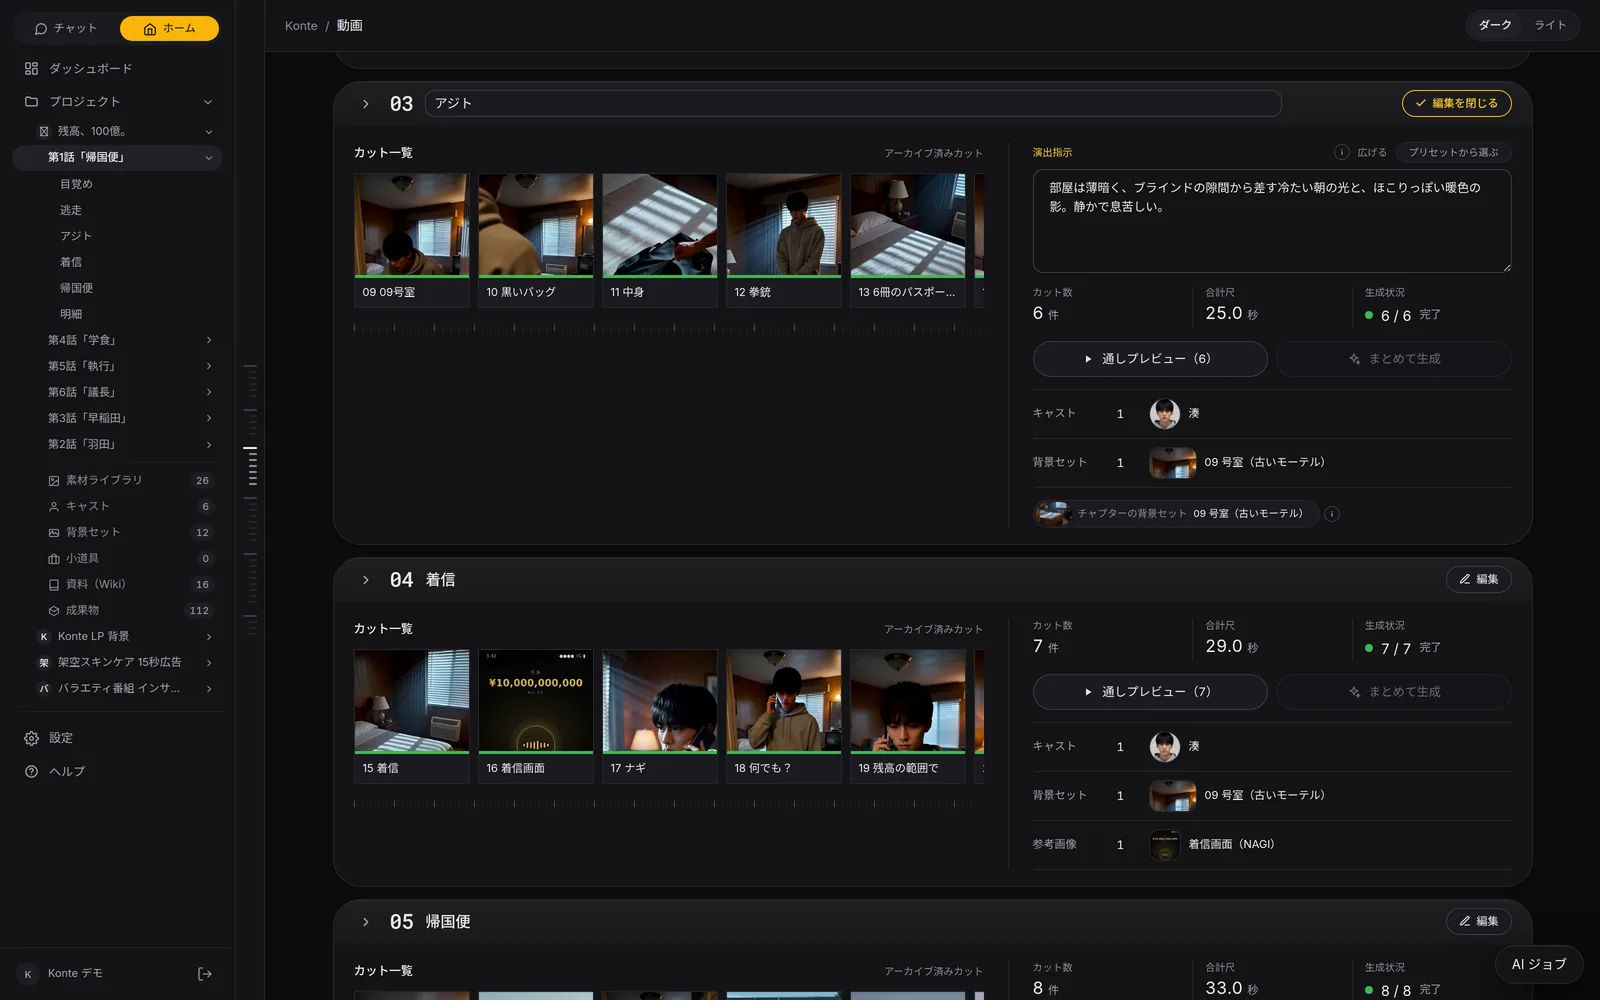Click 編集を閉じる button

point(1456,103)
